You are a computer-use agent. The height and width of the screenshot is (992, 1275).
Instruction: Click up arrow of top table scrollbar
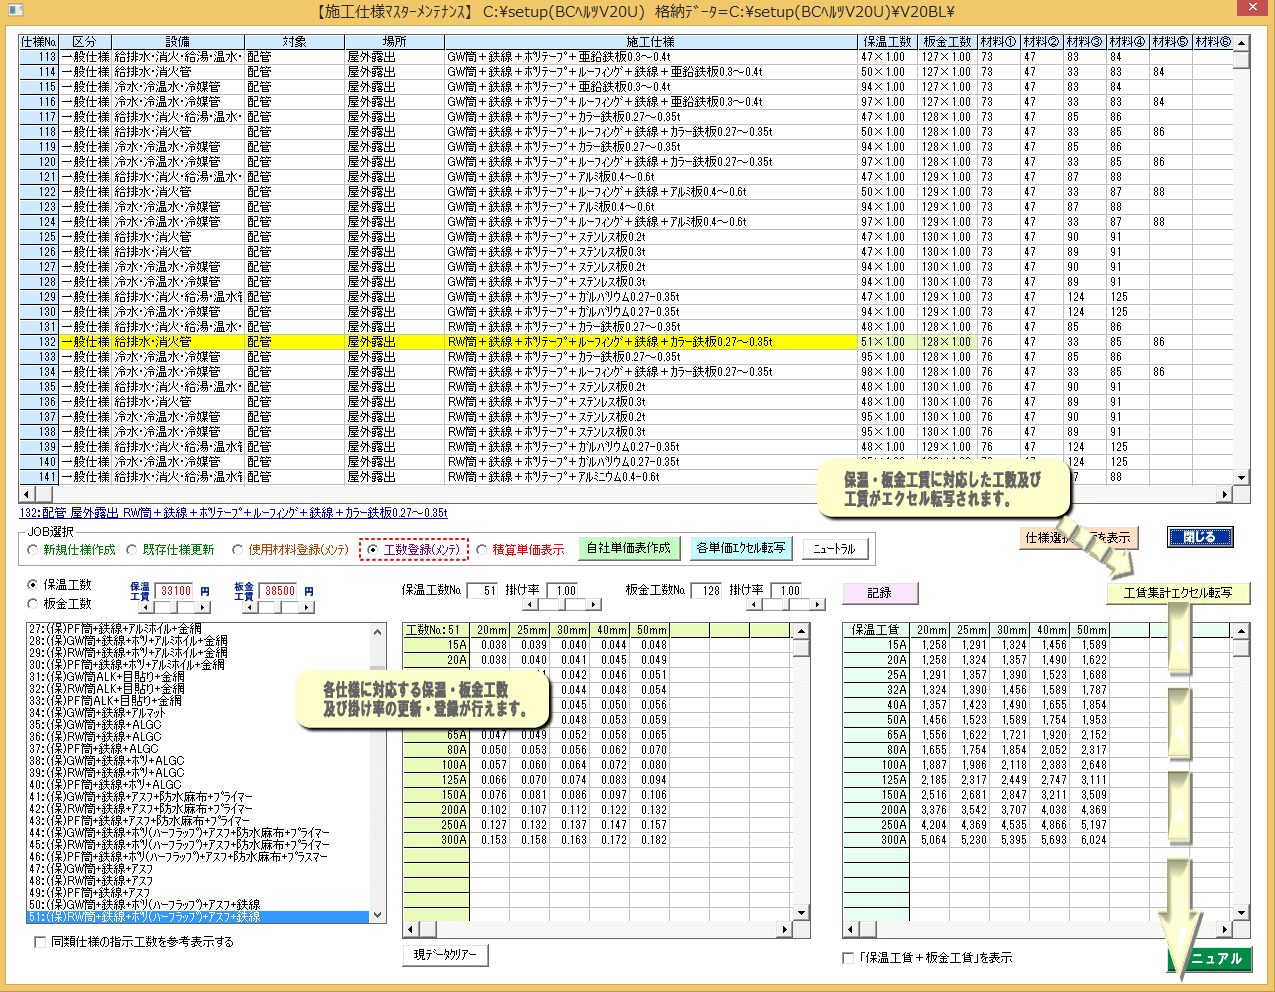tap(1241, 43)
